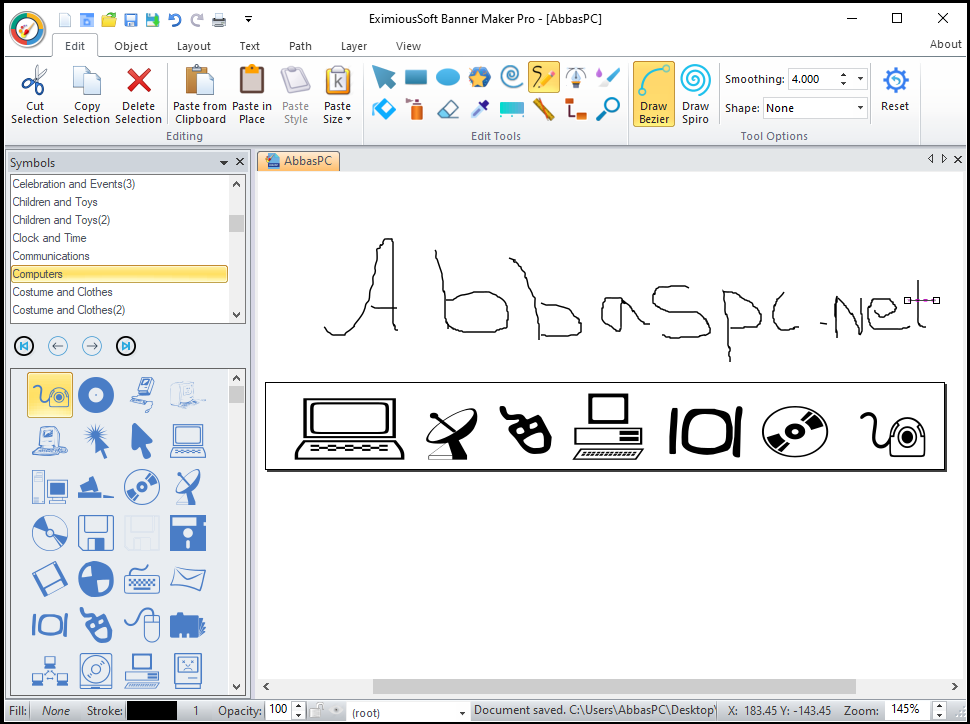The image size is (970, 724).
Task: Select the Ellipse shape tool
Action: click(x=448, y=78)
